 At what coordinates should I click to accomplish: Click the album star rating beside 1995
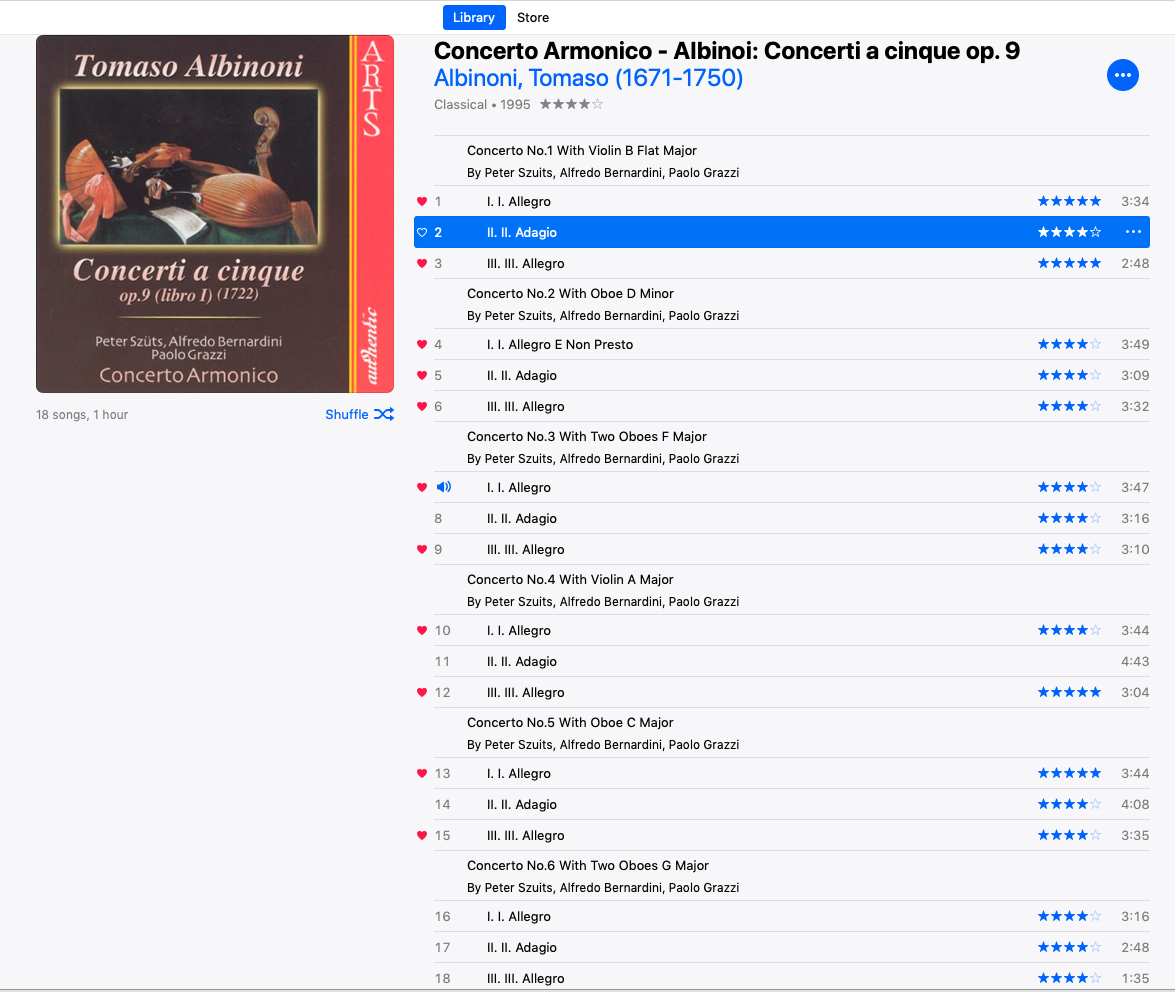click(x=571, y=104)
